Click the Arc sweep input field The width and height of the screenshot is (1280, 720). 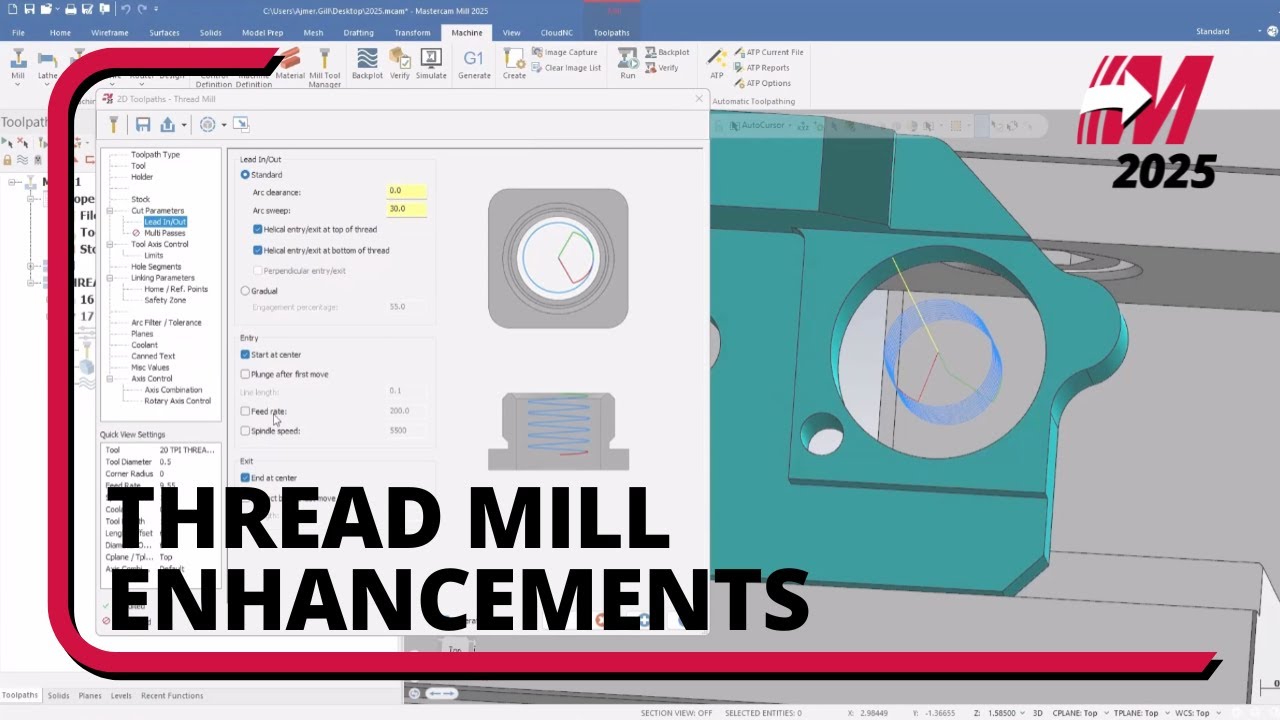407,210
